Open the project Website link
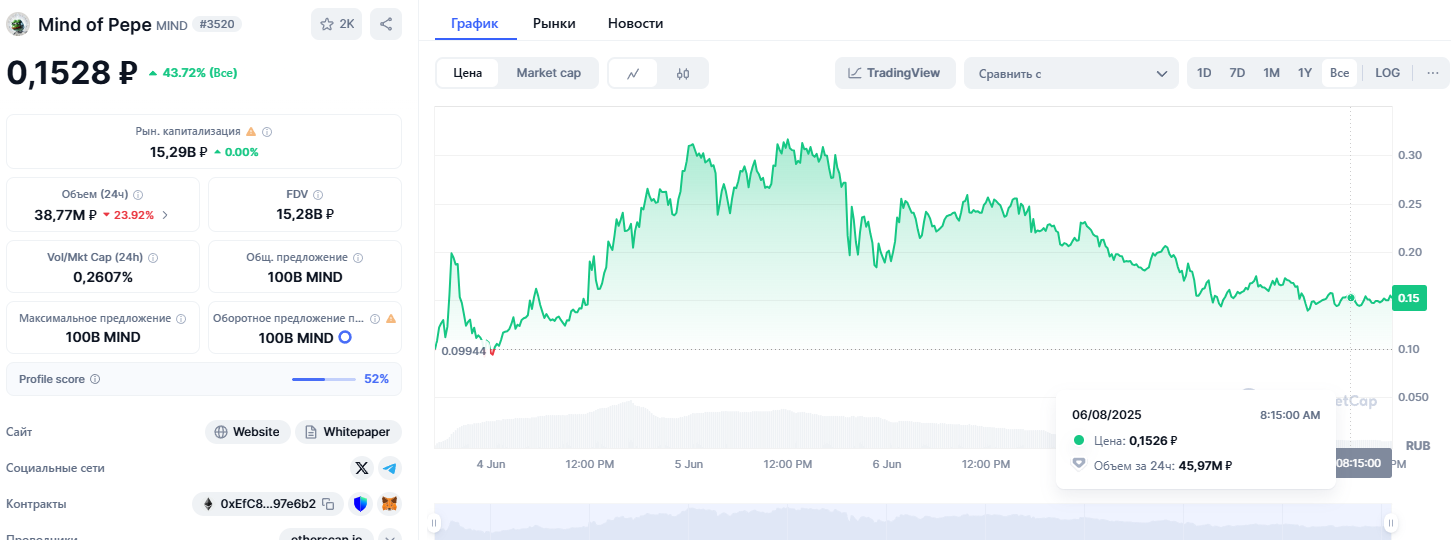Viewport: 1451px width, 540px height. point(248,432)
